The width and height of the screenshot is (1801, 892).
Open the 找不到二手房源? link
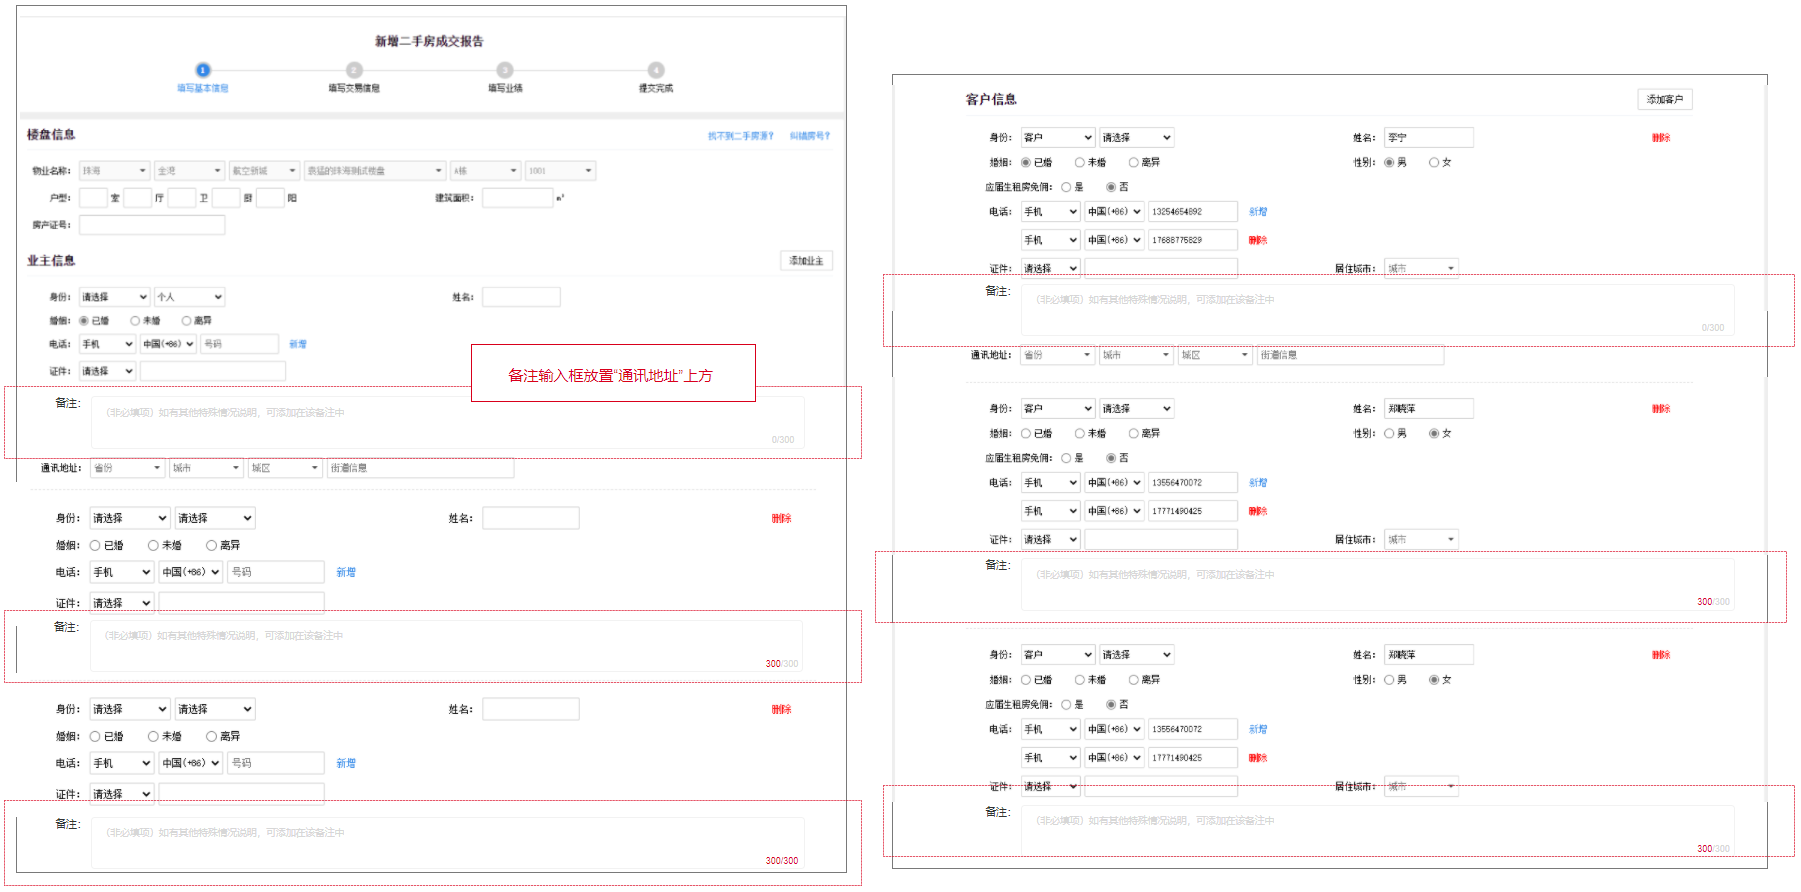[x=741, y=136]
